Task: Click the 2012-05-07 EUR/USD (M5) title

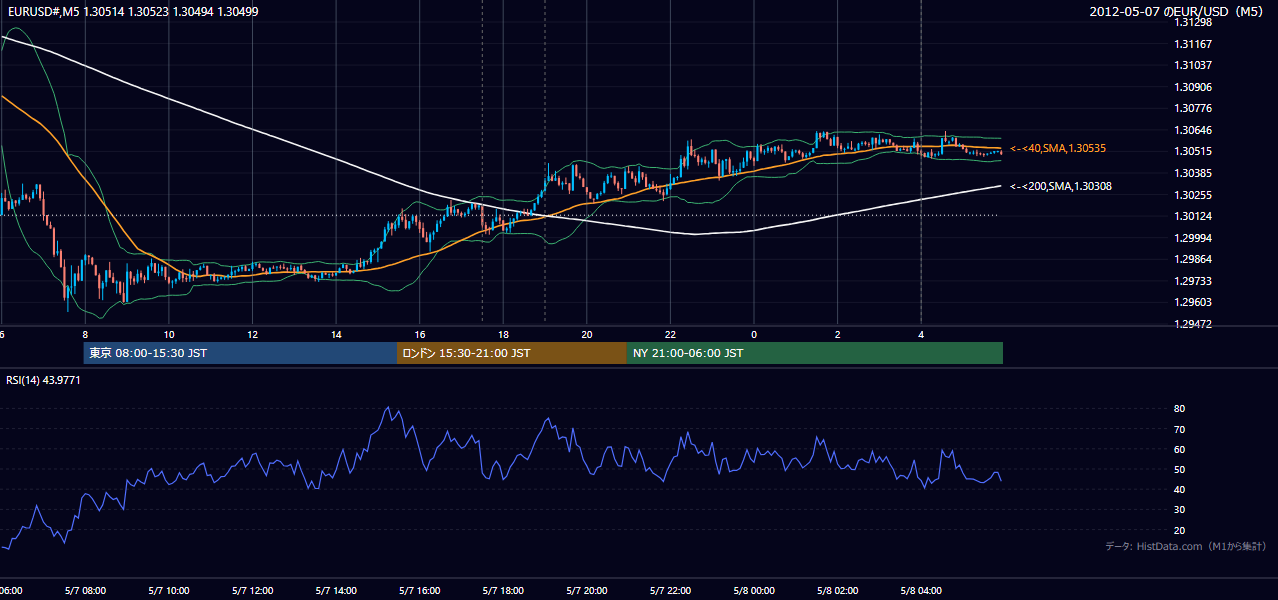Action: pyautogui.click(x=1178, y=11)
